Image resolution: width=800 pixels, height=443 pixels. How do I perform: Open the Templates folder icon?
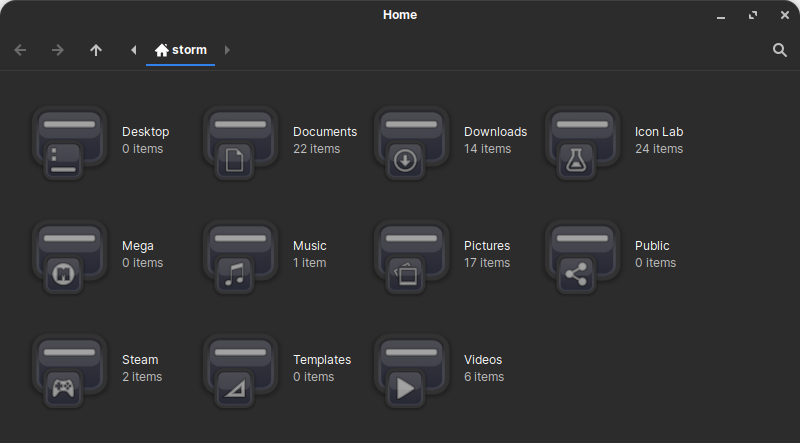[241, 371]
